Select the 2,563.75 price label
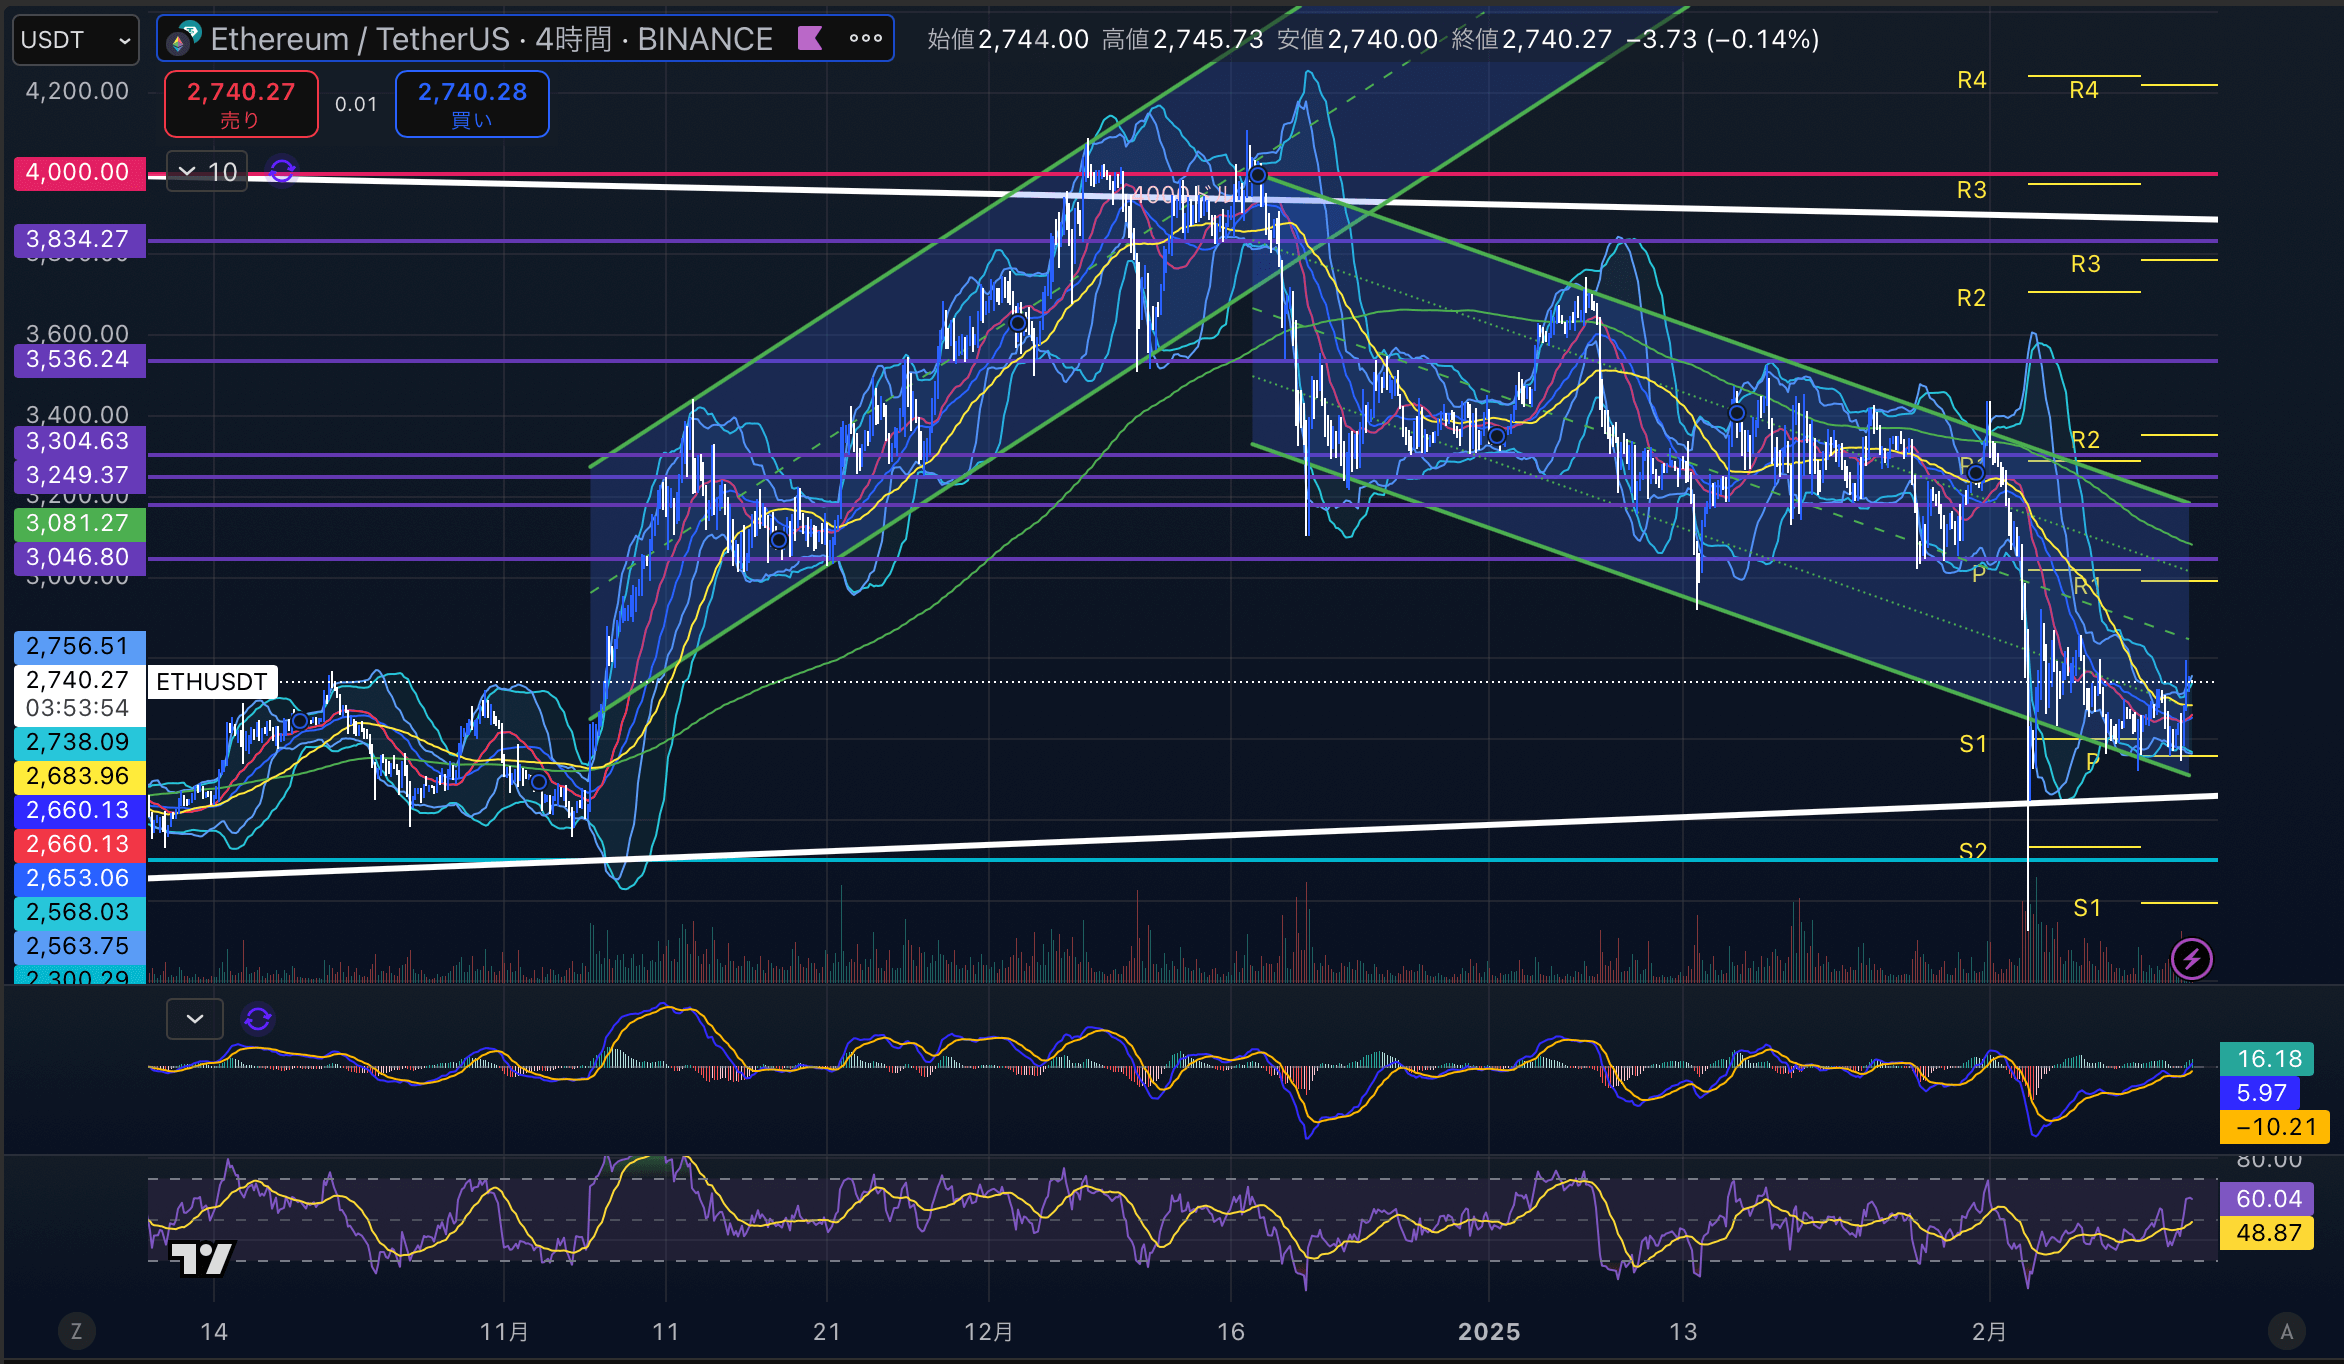The height and width of the screenshot is (1364, 2344). [79, 946]
